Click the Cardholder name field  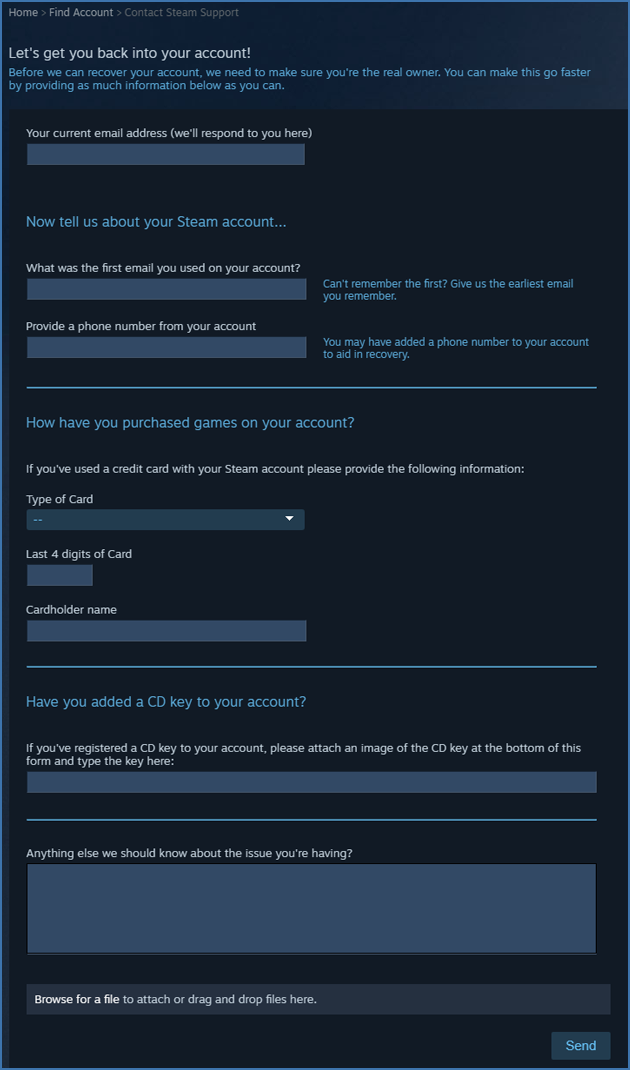pos(166,630)
